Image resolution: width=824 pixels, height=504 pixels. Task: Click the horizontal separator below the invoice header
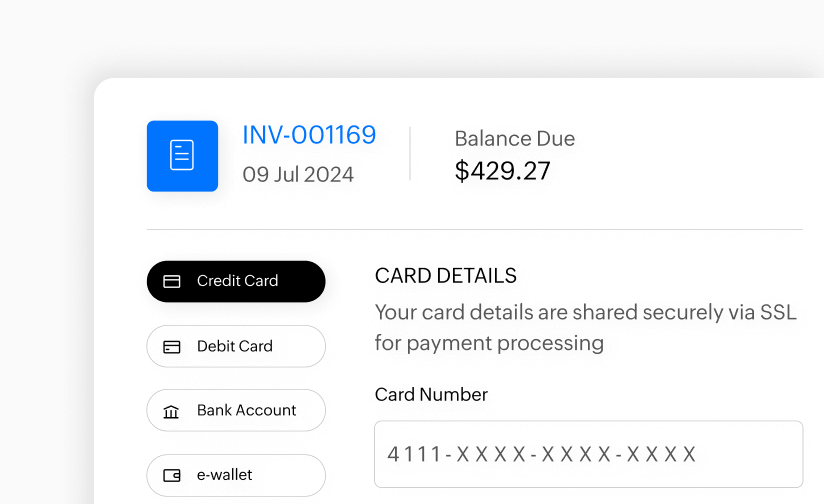474,230
